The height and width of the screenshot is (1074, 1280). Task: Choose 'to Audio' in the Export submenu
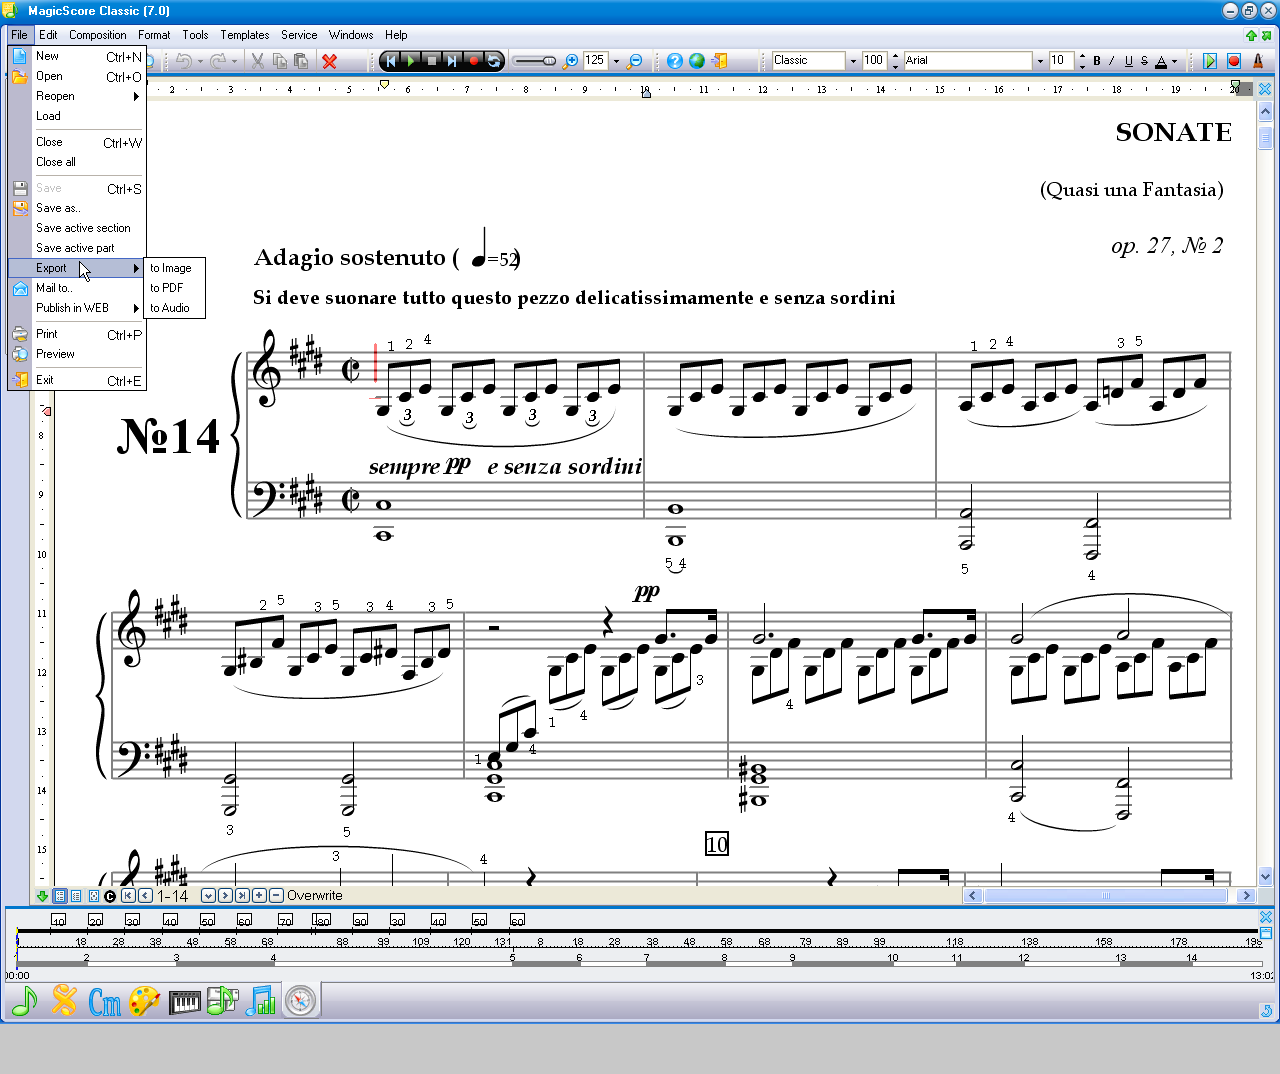(x=175, y=308)
